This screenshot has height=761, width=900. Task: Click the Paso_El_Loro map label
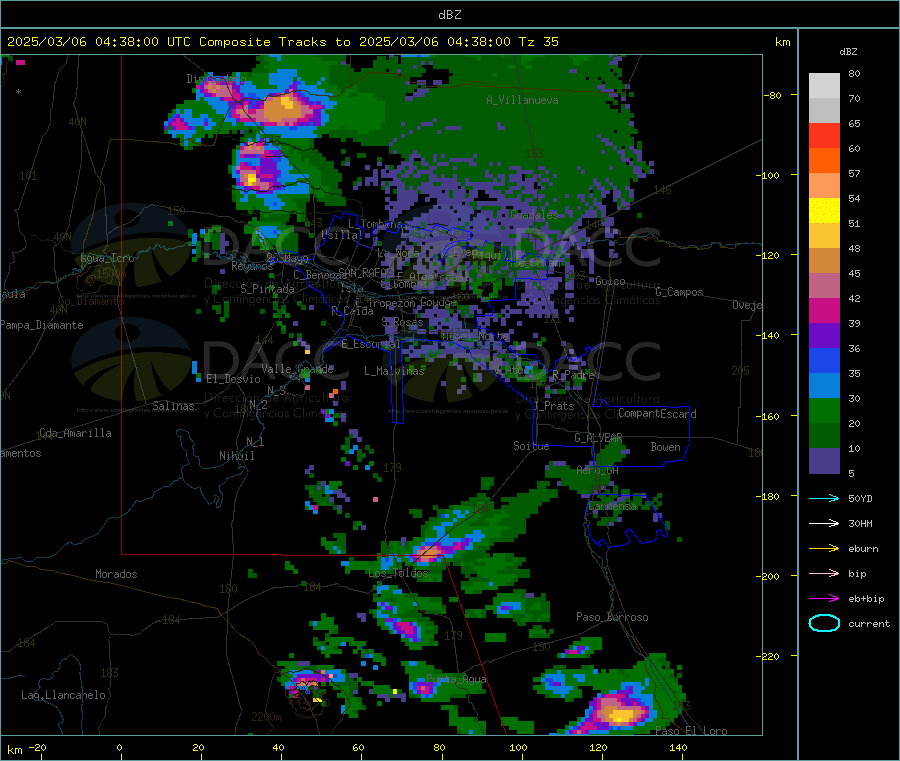tap(691, 731)
